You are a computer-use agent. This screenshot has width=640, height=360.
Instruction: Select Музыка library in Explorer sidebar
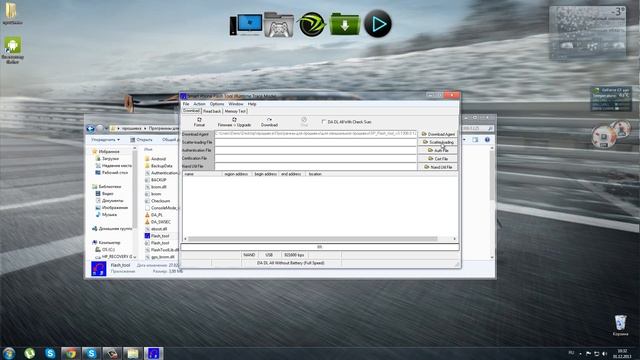(107, 214)
